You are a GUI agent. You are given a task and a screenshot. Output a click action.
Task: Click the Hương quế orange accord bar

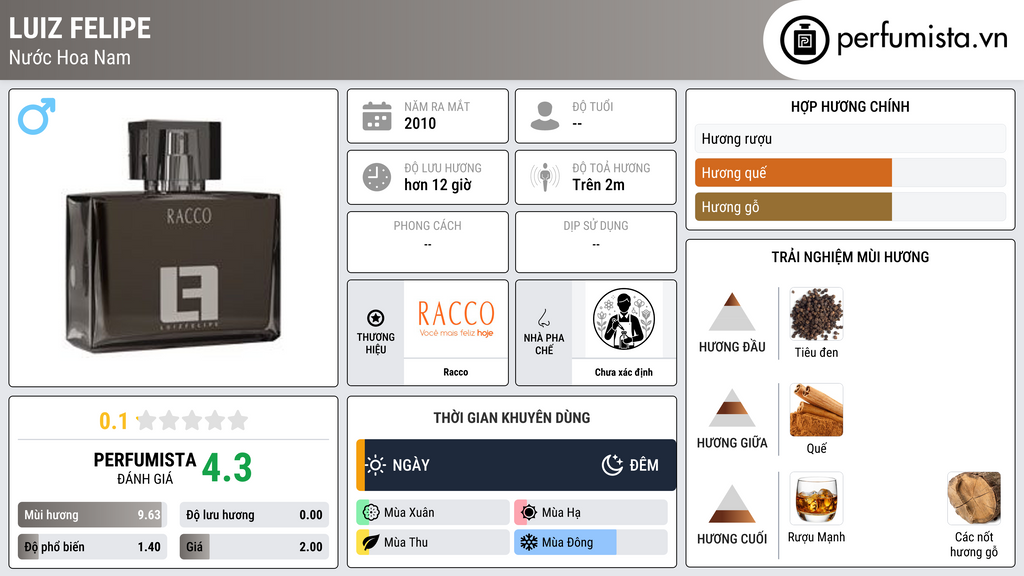tap(793, 173)
